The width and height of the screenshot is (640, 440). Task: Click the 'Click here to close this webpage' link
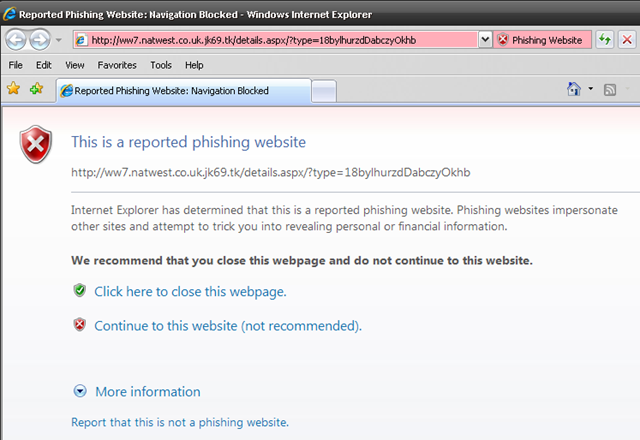pyautogui.click(x=190, y=291)
